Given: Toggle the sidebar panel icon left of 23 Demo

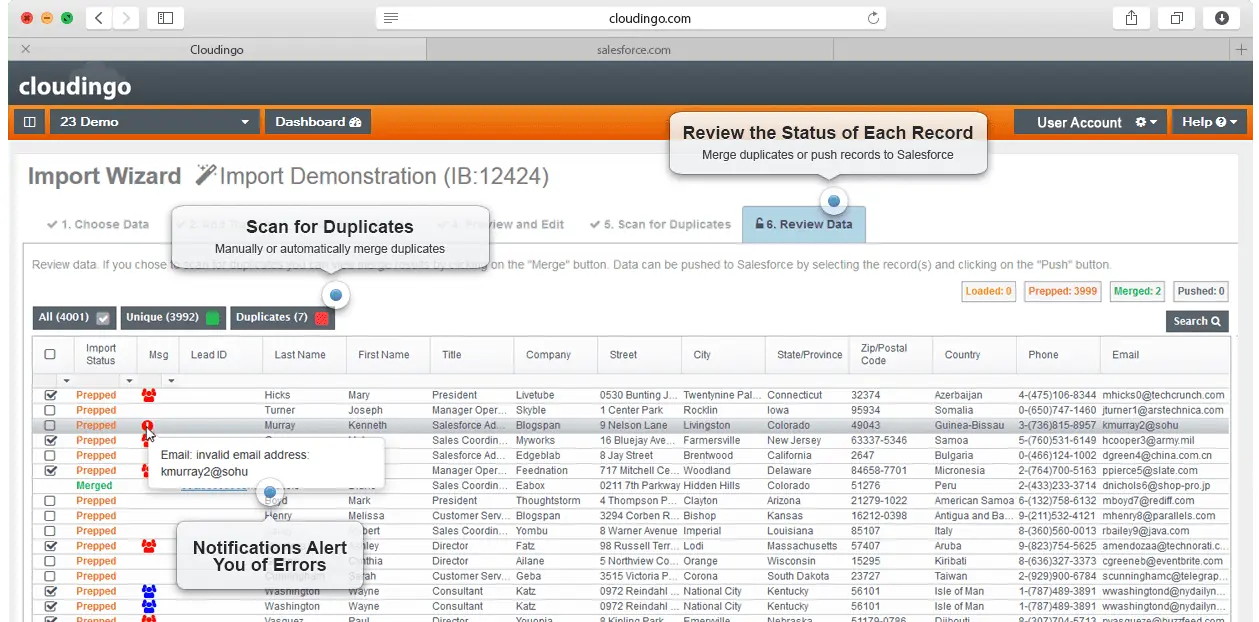Looking at the screenshot, I should click(x=30, y=122).
